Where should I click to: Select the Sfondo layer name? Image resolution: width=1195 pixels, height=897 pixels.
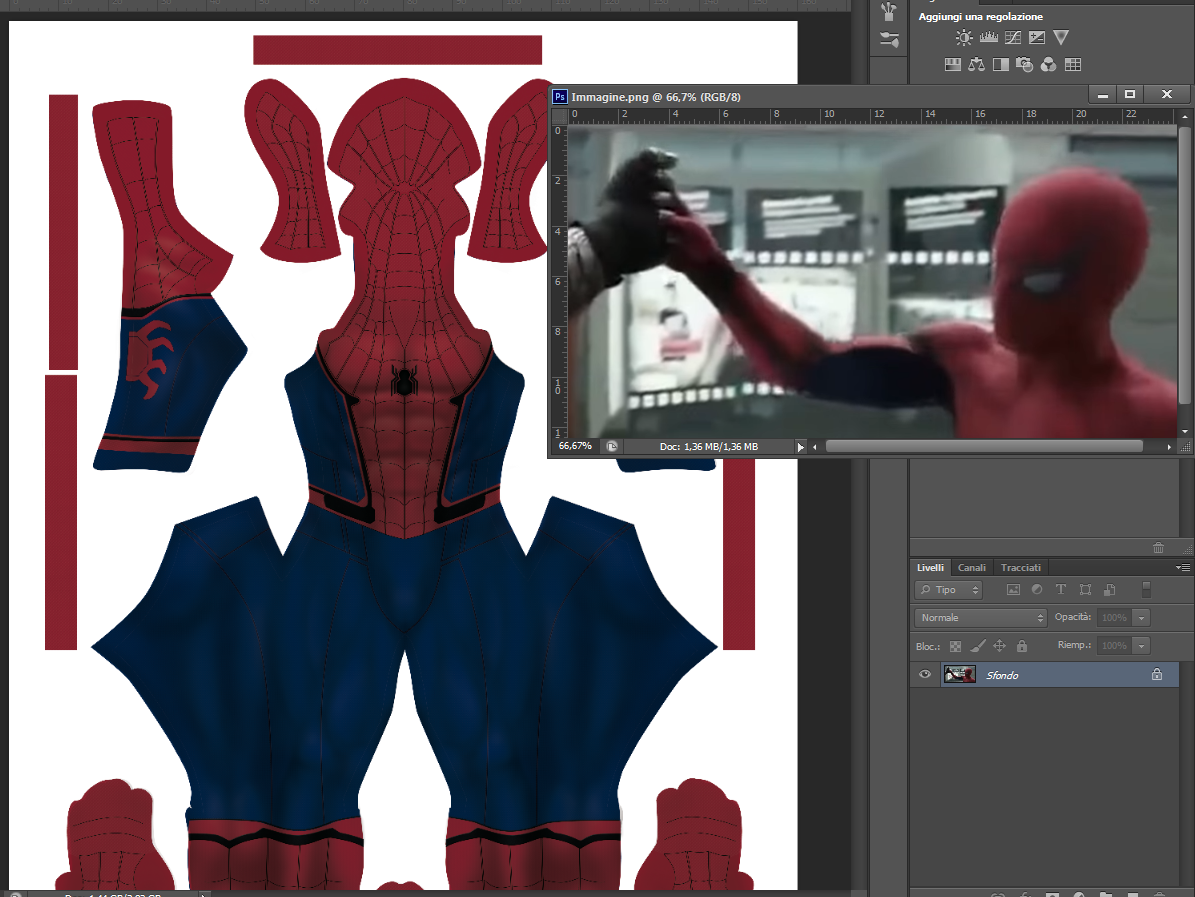[1002, 675]
